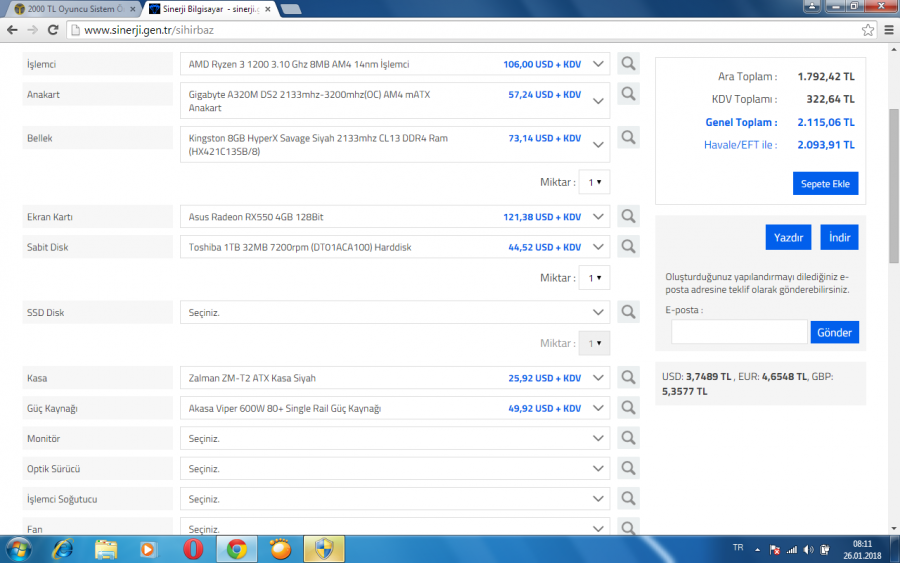Bookmark page with the star icon
900x563 pixels.
[x=868, y=30]
